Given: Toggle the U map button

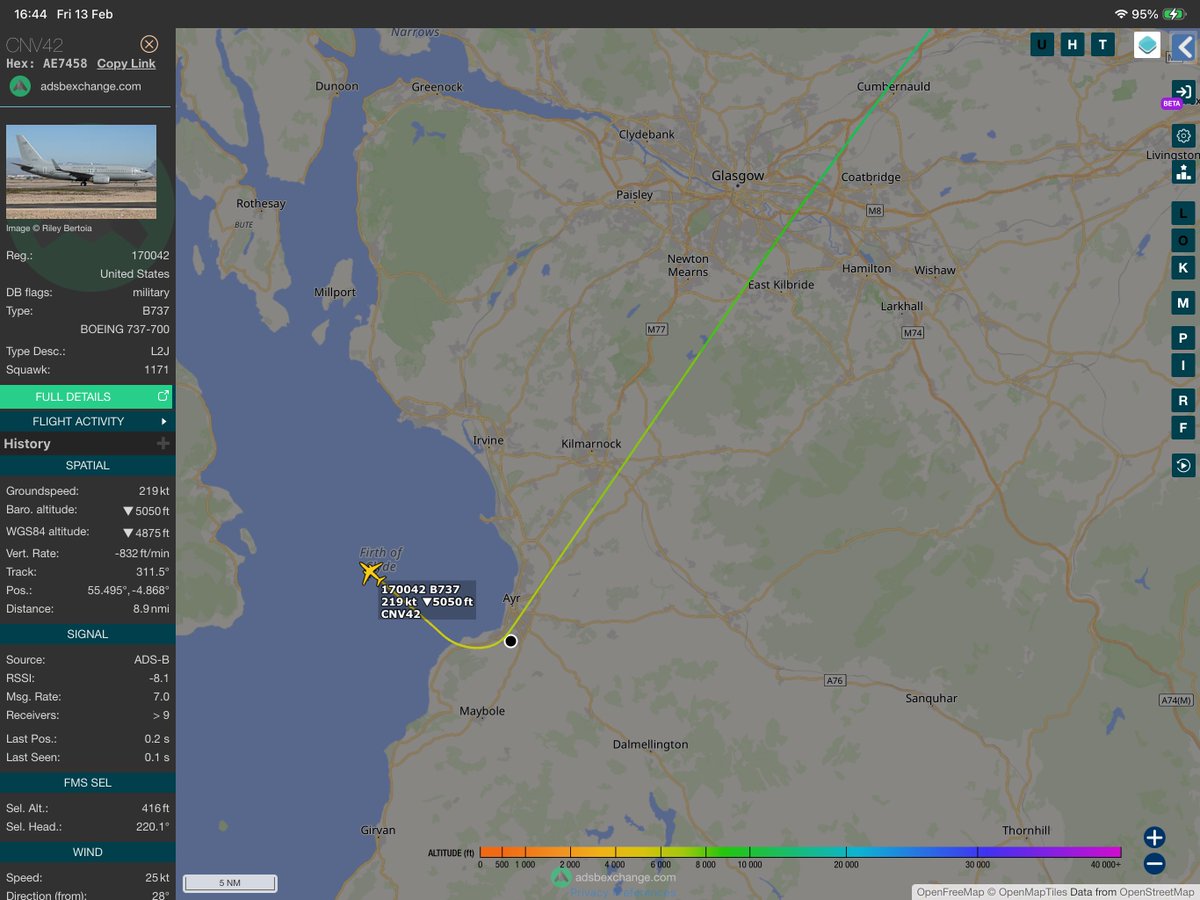Looking at the screenshot, I should (1043, 44).
